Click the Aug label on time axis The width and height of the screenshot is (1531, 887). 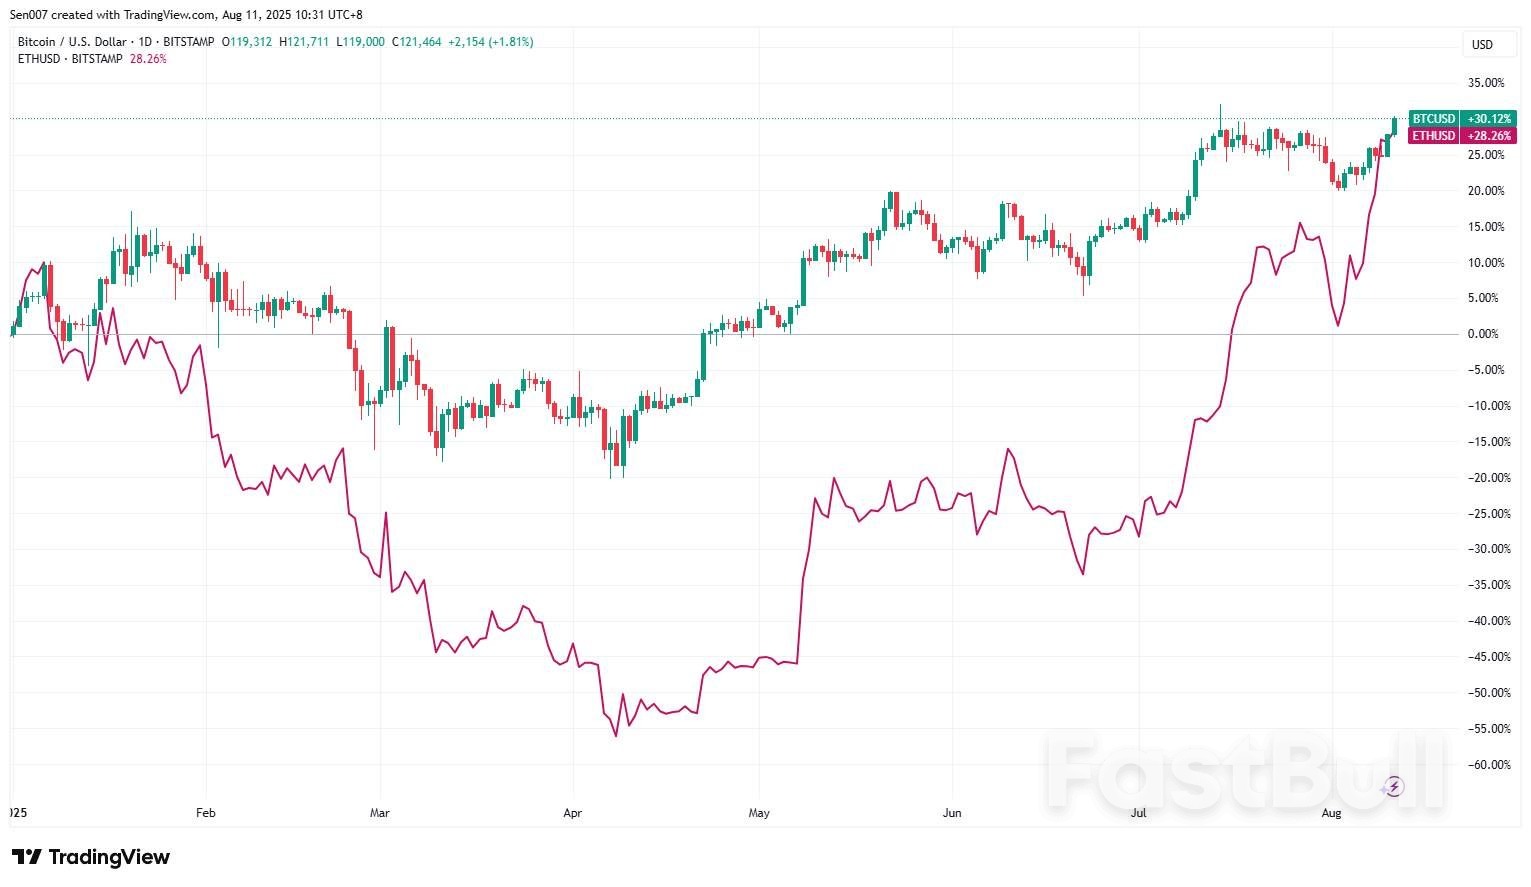[x=1331, y=813]
